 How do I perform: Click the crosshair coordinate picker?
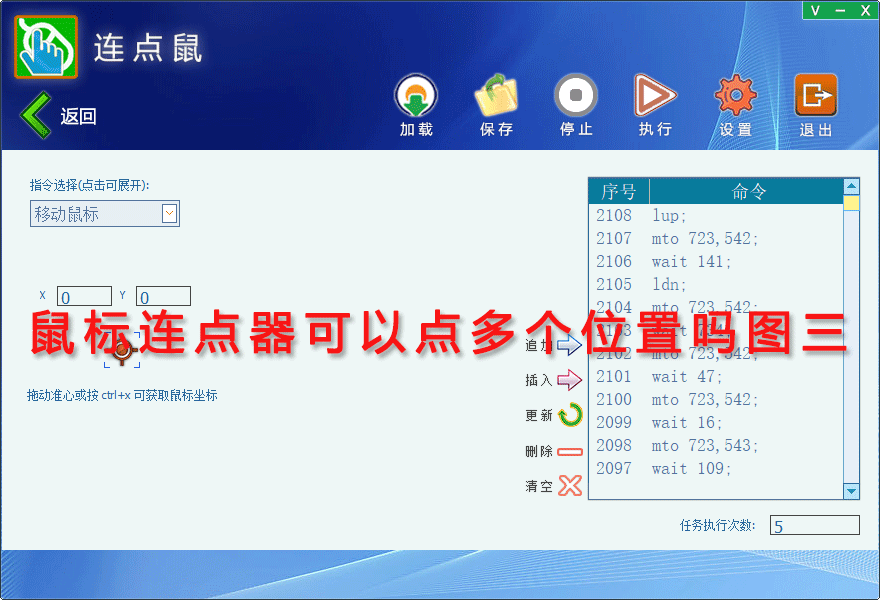[122, 350]
